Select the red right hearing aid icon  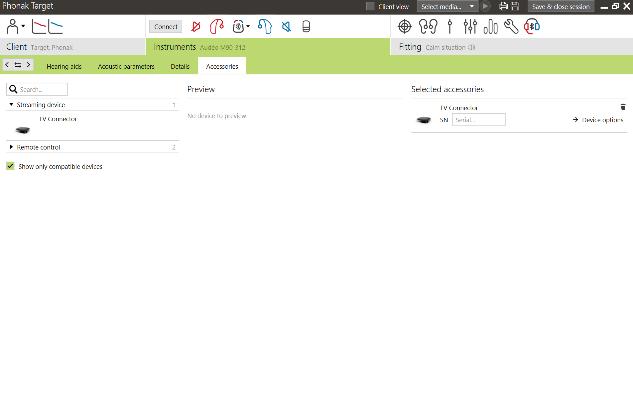[216, 27]
